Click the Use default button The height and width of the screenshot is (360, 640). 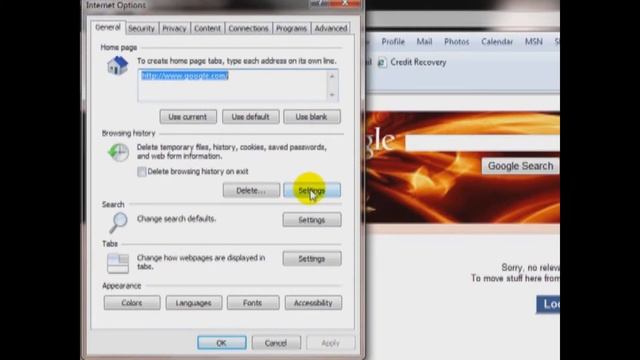pos(251,117)
